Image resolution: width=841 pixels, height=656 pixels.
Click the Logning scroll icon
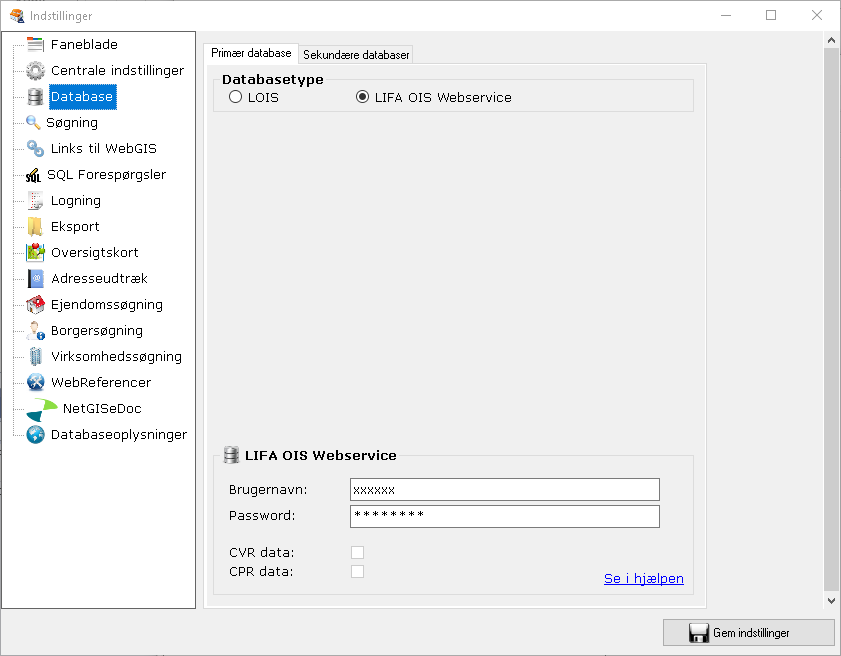pyautogui.click(x=35, y=200)
